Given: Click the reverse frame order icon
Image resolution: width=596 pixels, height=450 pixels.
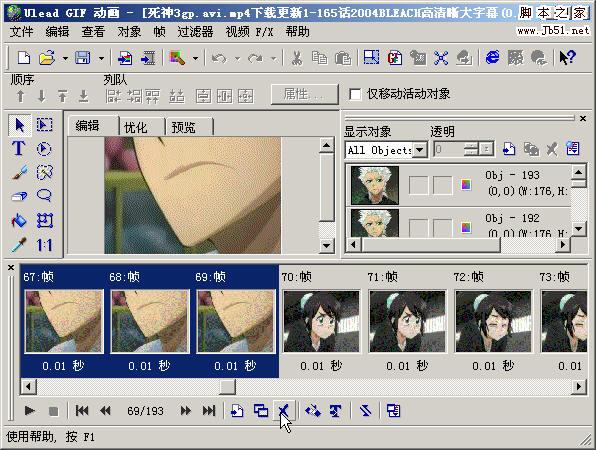Looking at the screenshot, I should pos(365,411).
